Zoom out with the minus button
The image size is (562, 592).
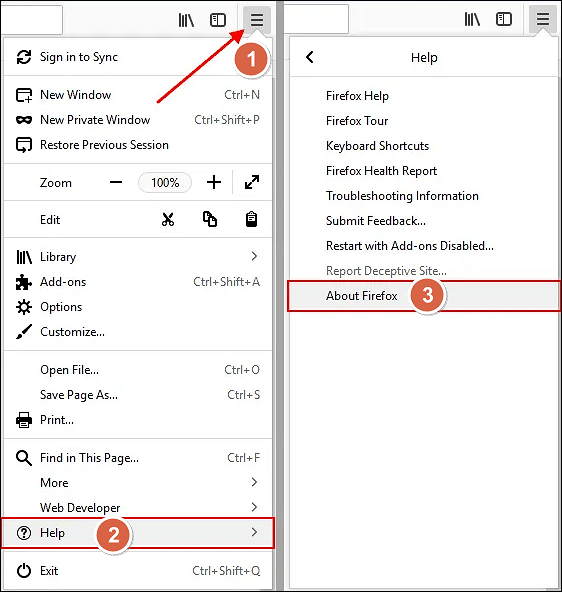click(116, 183)
